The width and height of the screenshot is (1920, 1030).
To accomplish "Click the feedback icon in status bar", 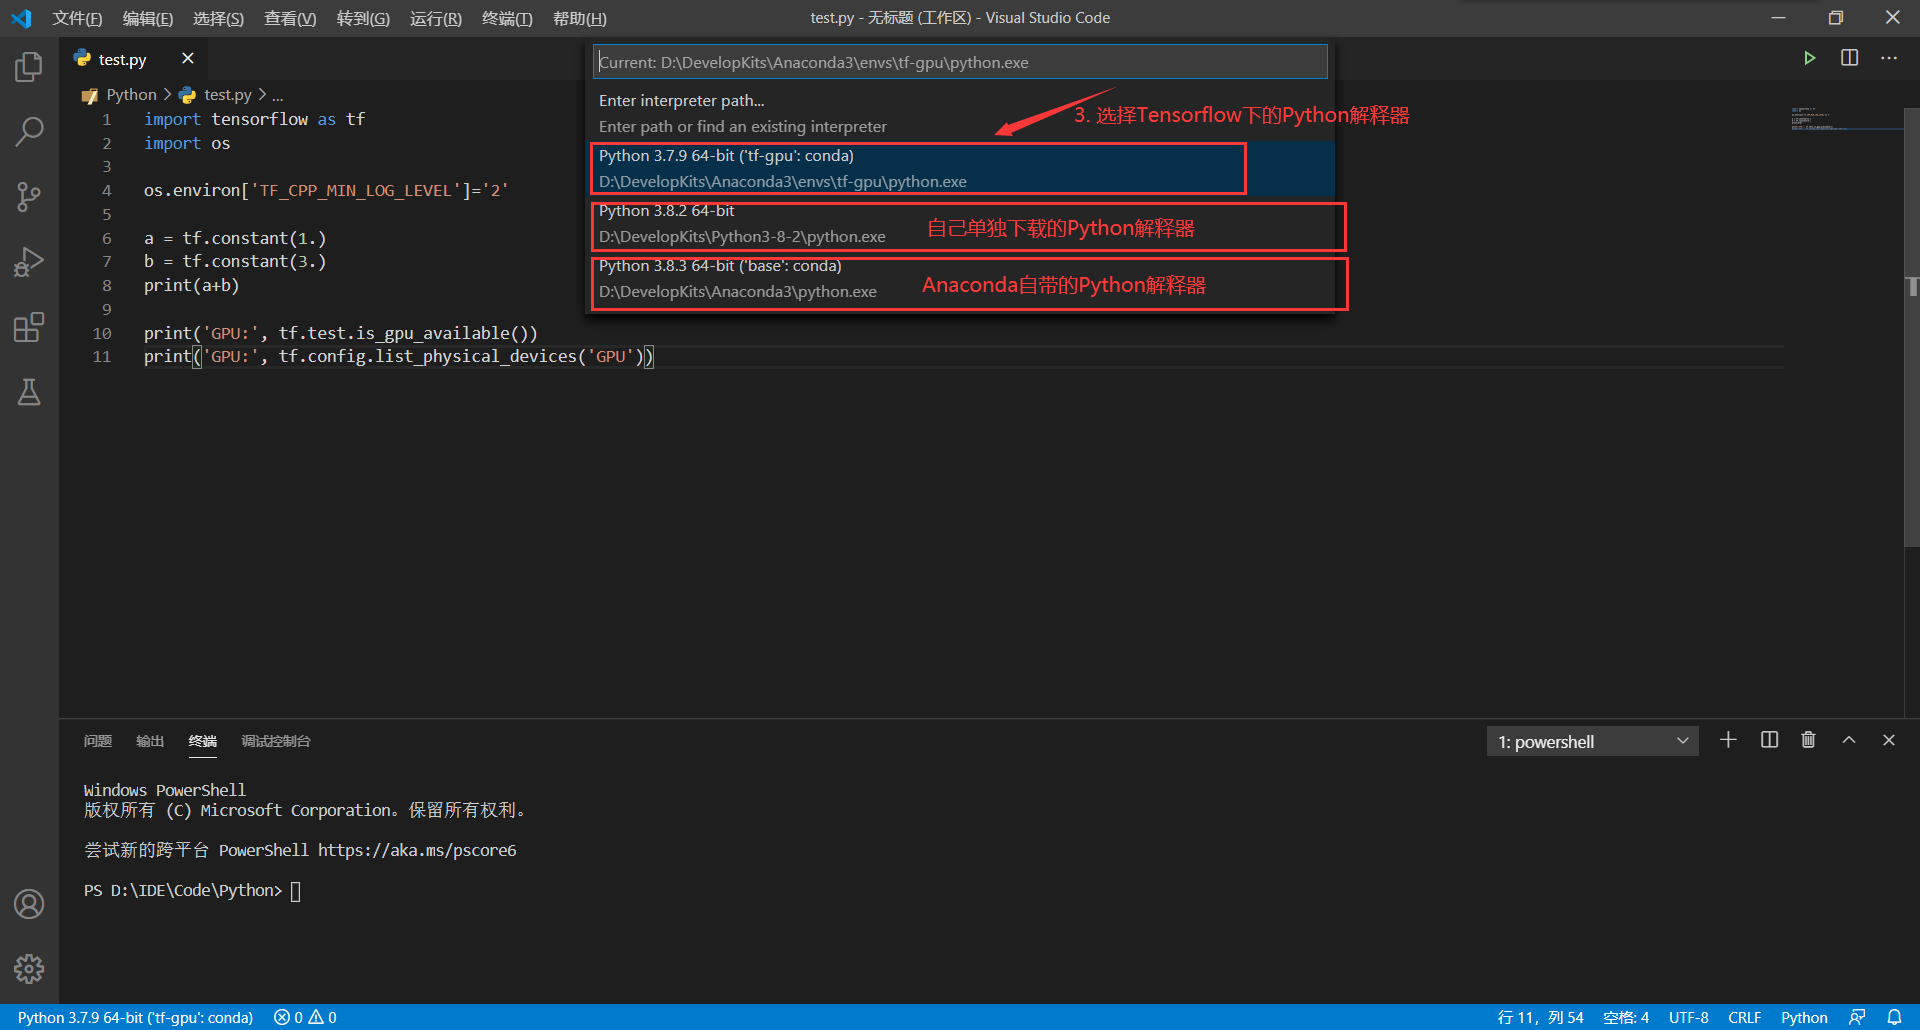I will pos(1857,1017).
